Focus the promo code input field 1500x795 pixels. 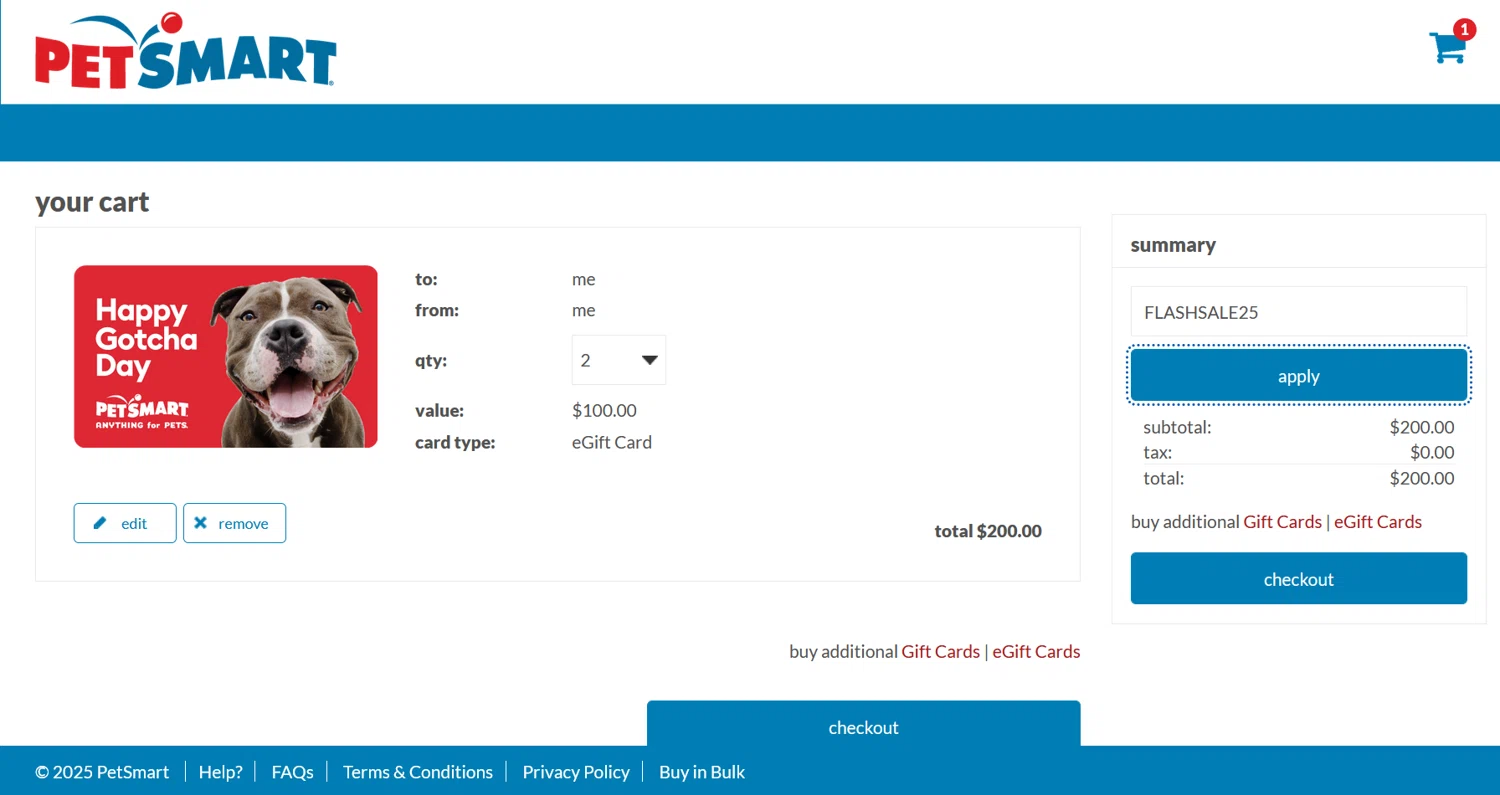(1299, 312)
